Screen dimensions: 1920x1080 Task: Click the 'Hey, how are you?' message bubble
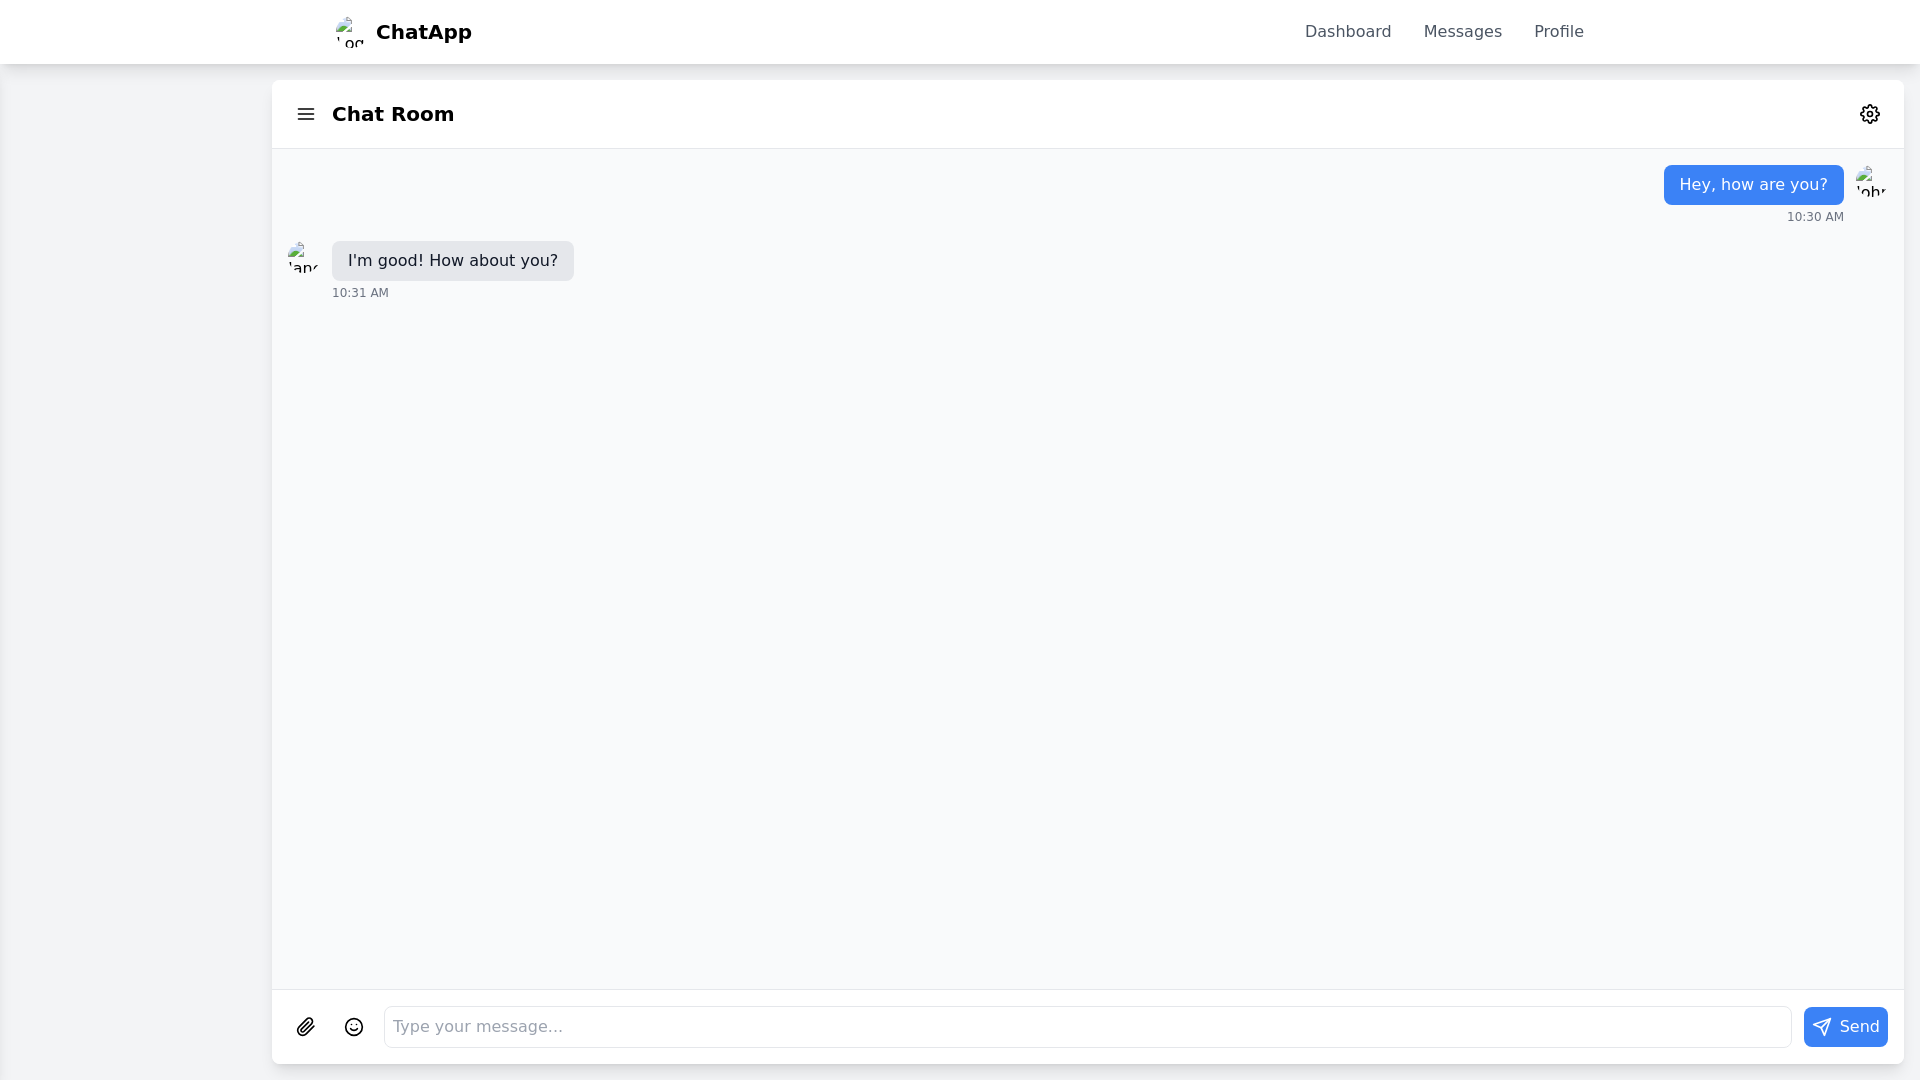[1752, 185]
